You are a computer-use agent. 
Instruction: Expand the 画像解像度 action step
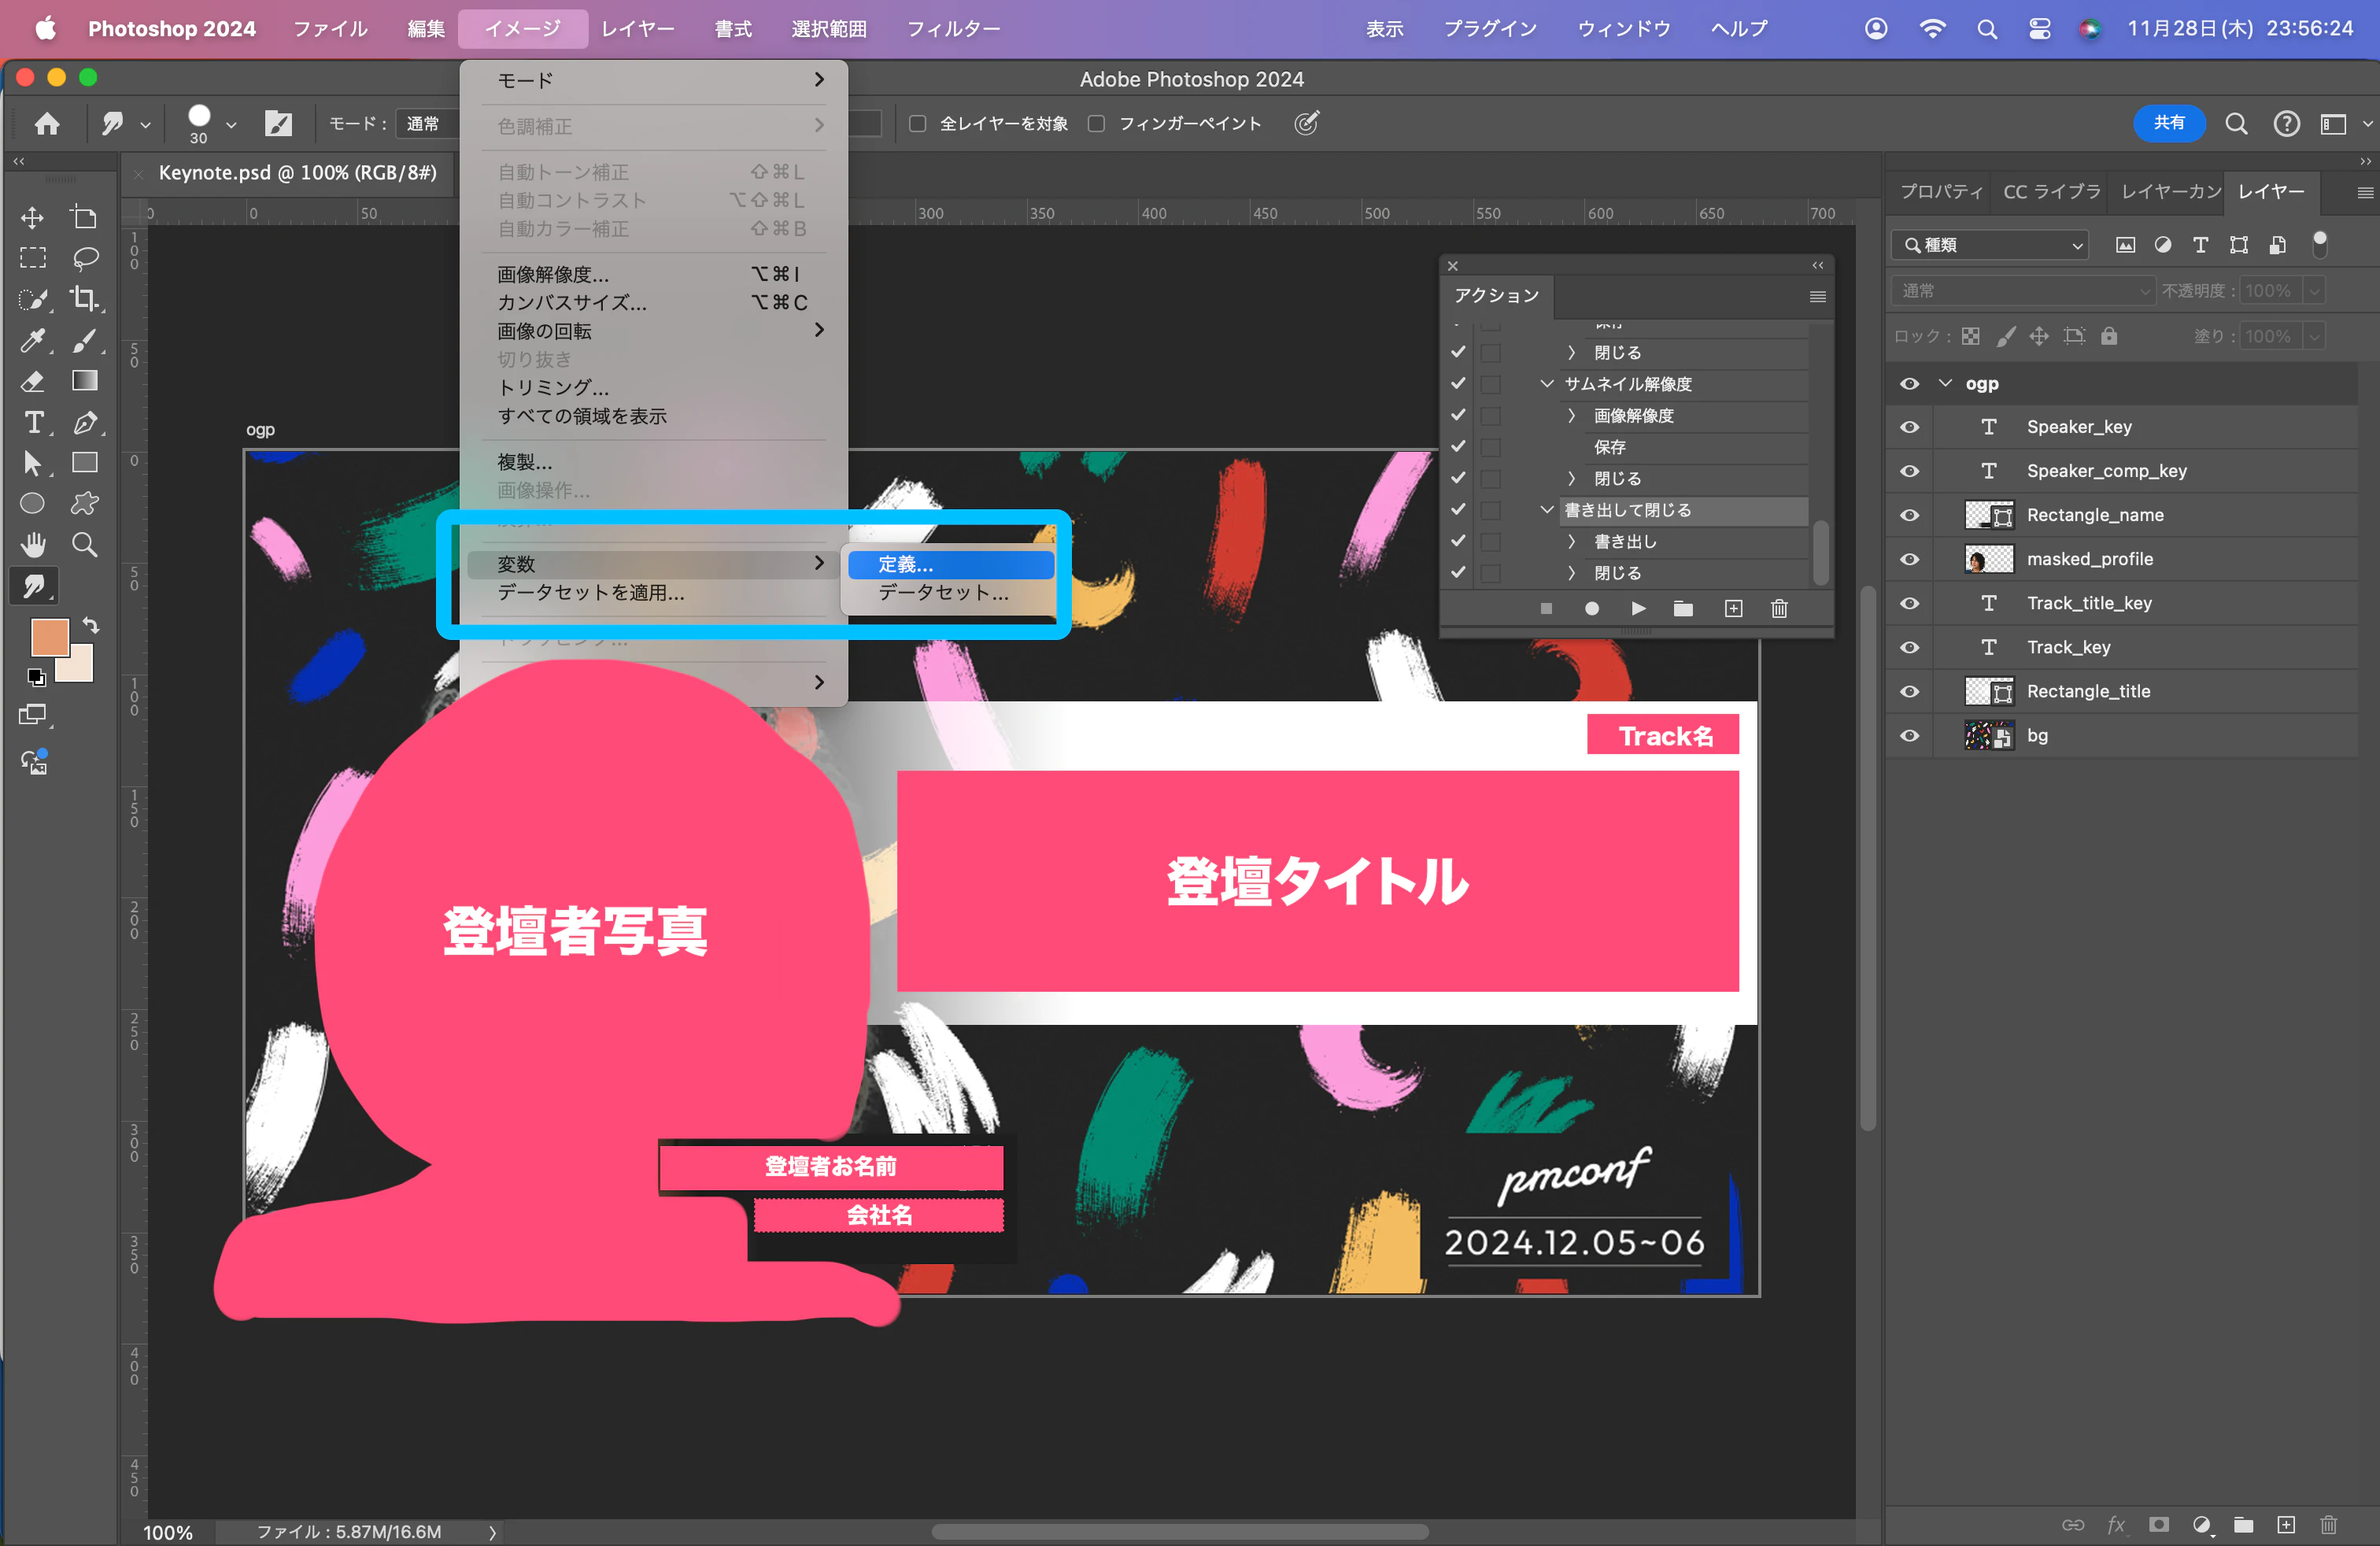[x=1571, y=415]
